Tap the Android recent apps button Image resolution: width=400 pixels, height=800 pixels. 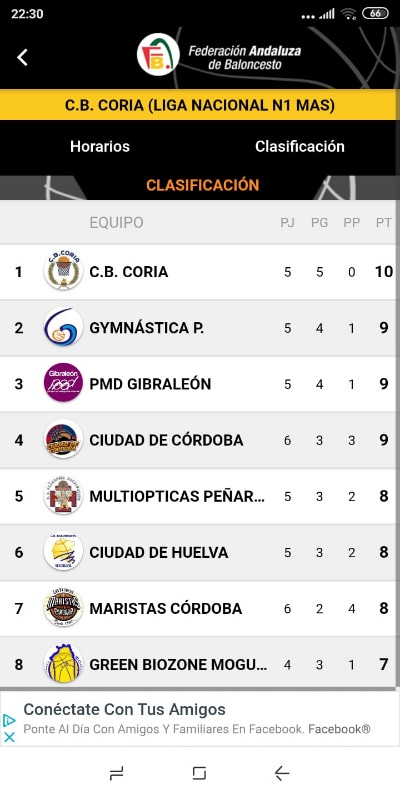point(116,773)
